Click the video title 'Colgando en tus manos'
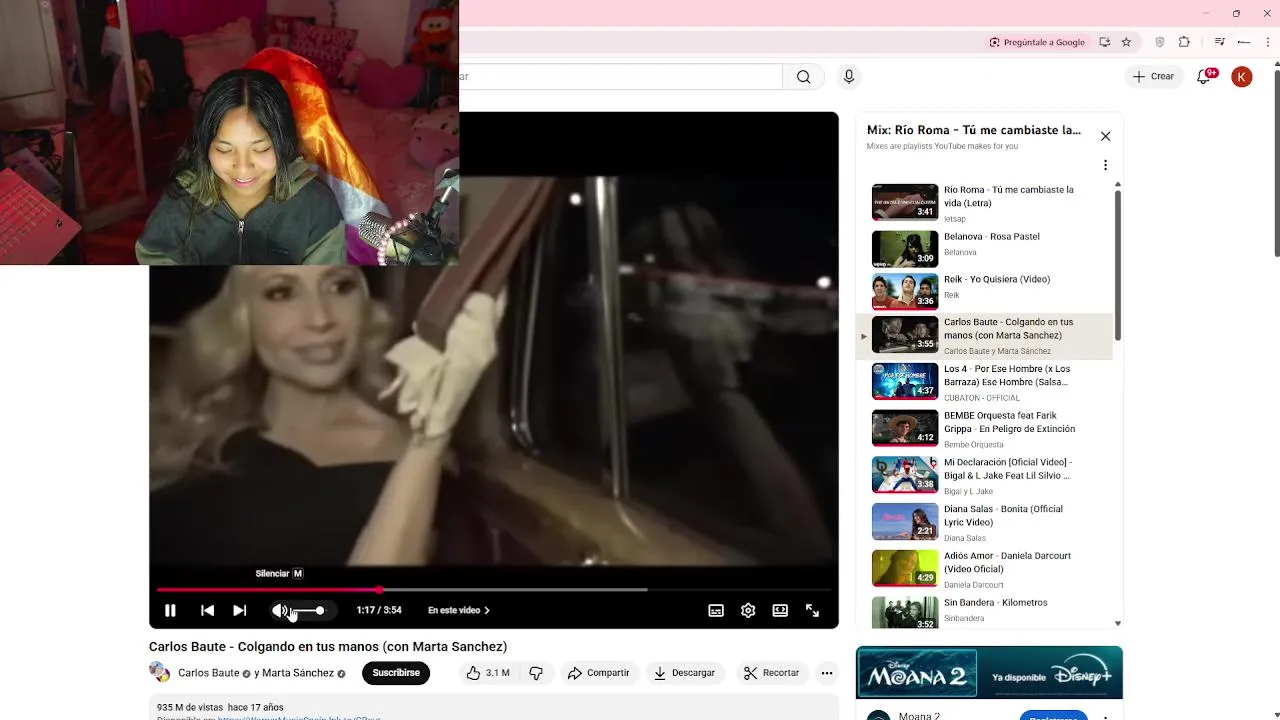 pos(328,647)
